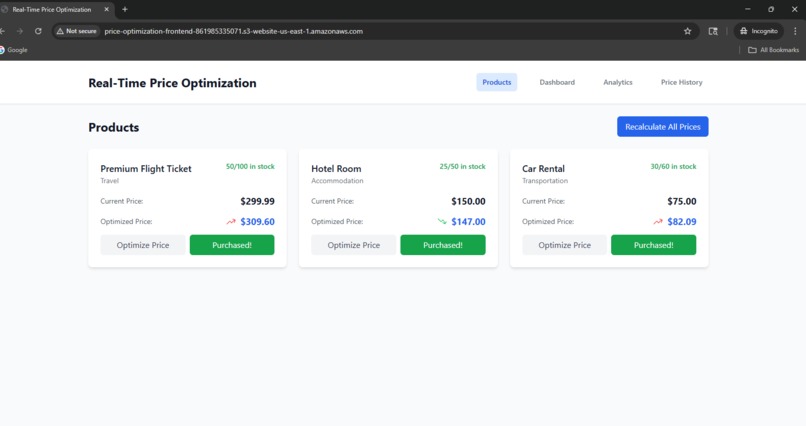Click the Incognito profile indicator
The height and width of the screenshot is (426, 806).
(759, 31)
